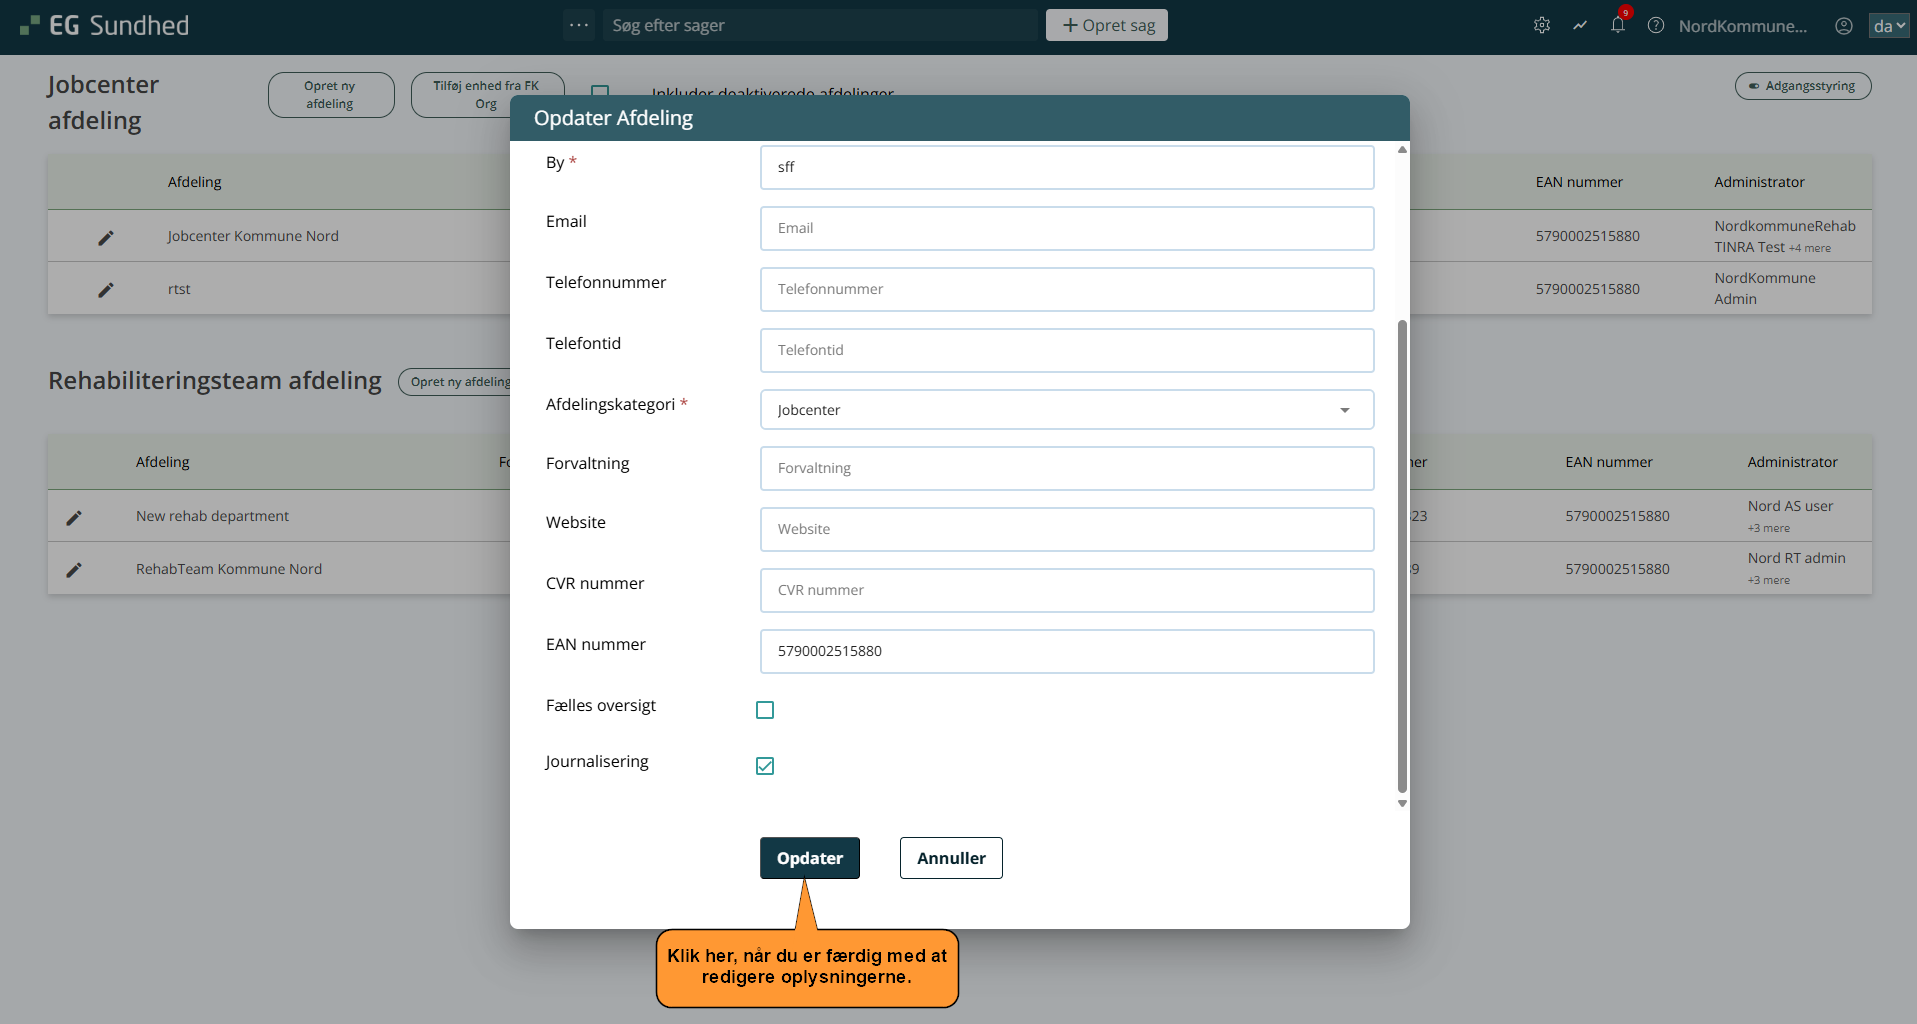Click the Opret sag button
The image size is (1917, 1024).
click(1106, 25)
